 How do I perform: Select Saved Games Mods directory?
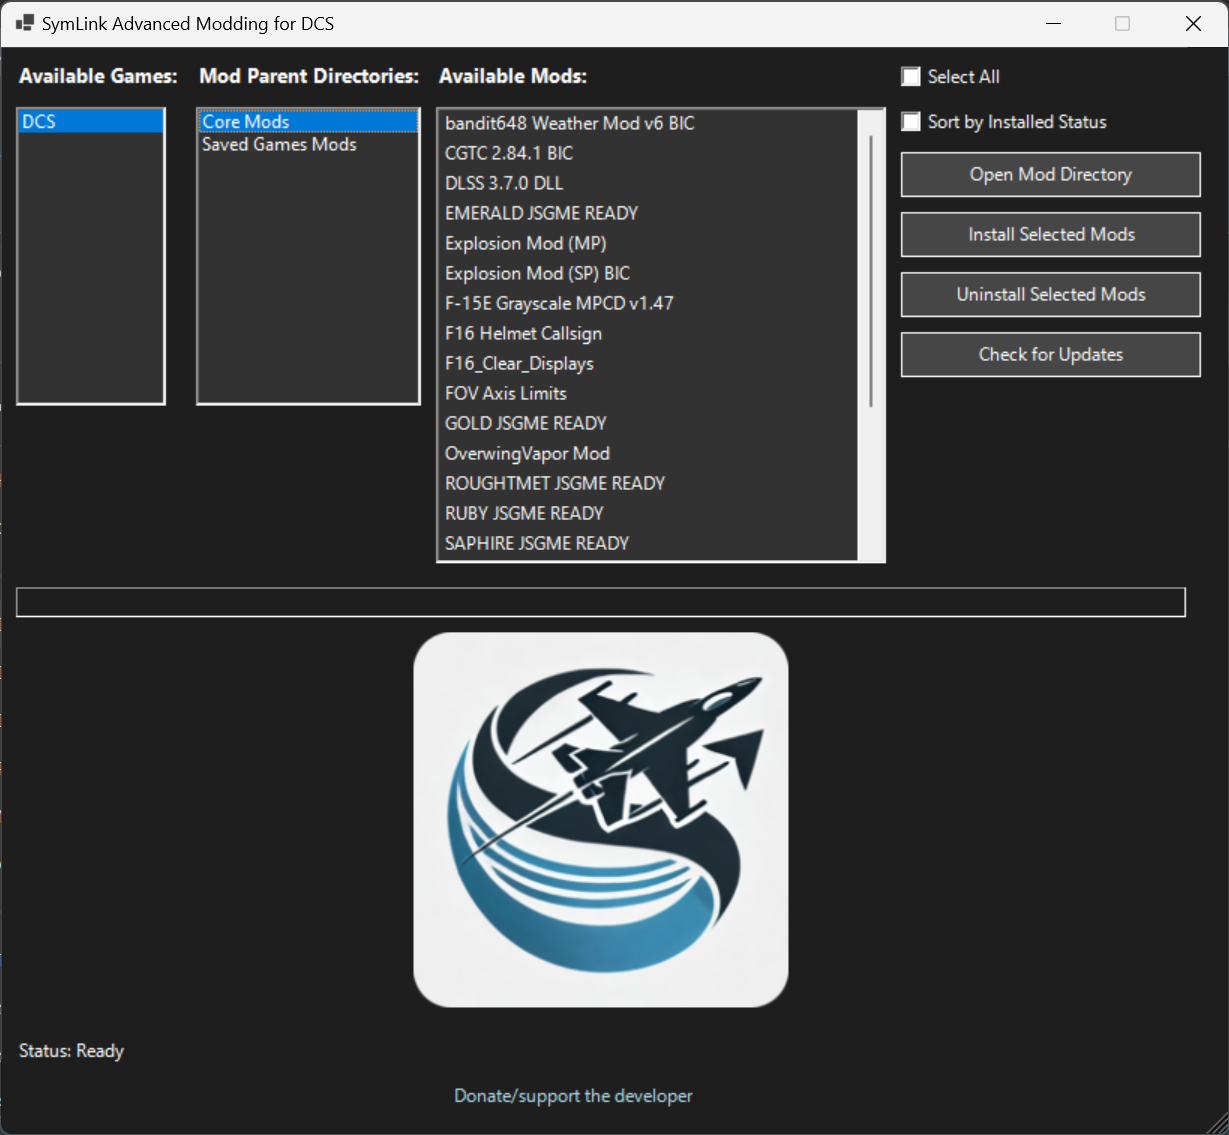279,145
